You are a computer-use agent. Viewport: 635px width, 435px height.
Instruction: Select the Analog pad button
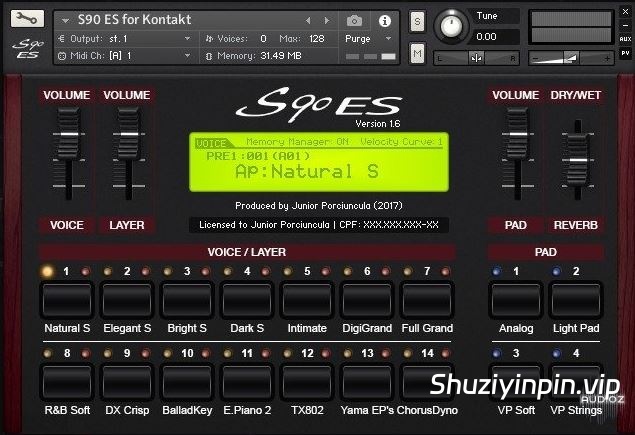(x=516, y=300)
